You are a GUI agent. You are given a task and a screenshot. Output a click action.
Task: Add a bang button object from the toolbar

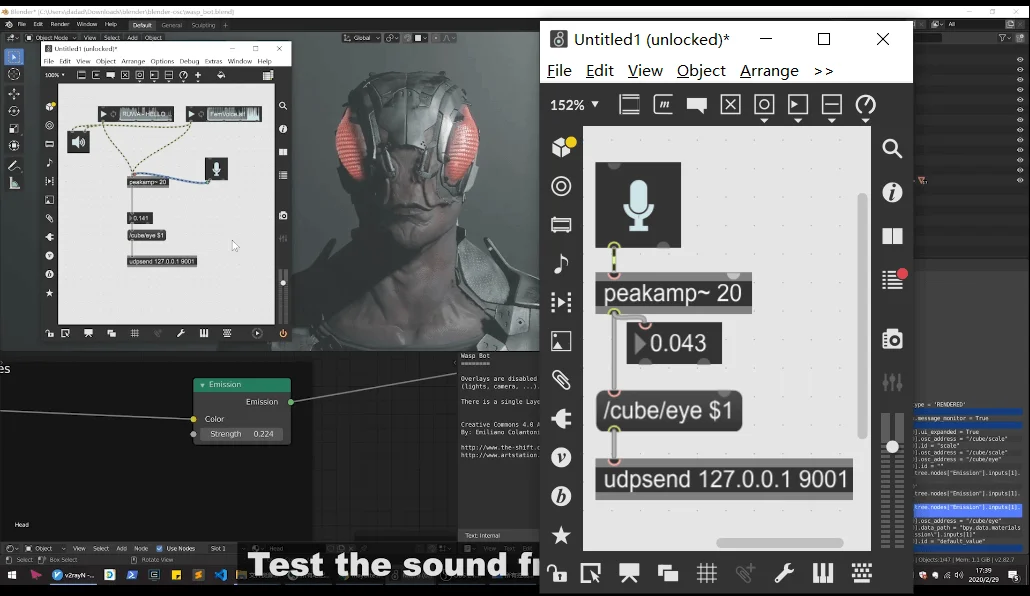pyautogui.click(x=764, y=104)
